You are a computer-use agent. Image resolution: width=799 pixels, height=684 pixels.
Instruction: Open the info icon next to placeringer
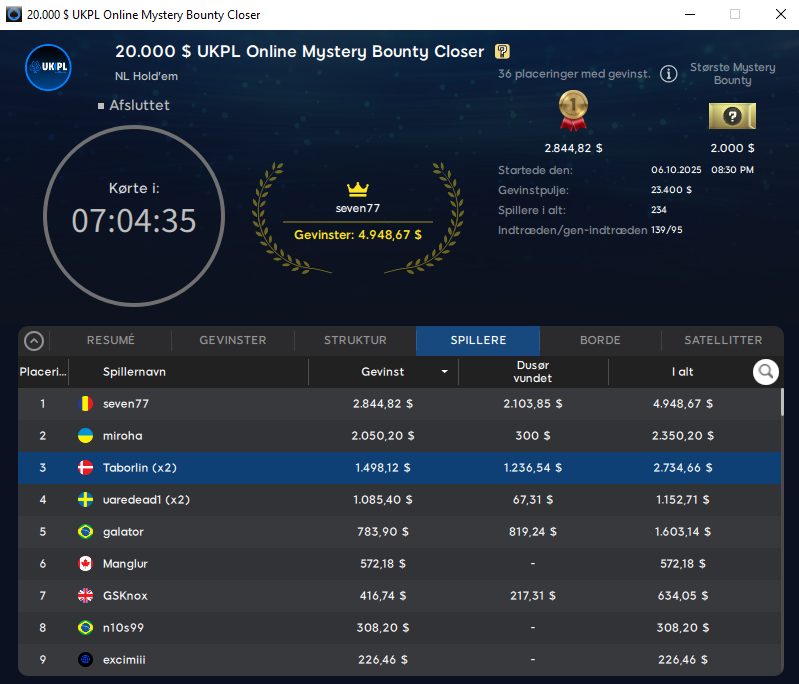click(x=668, y=75)
